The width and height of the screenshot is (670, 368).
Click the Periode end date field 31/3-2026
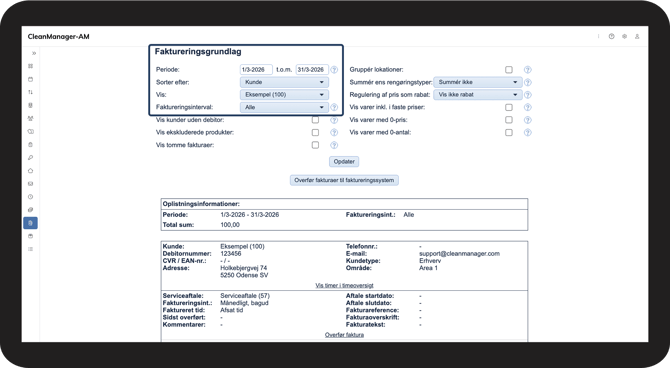312,70
